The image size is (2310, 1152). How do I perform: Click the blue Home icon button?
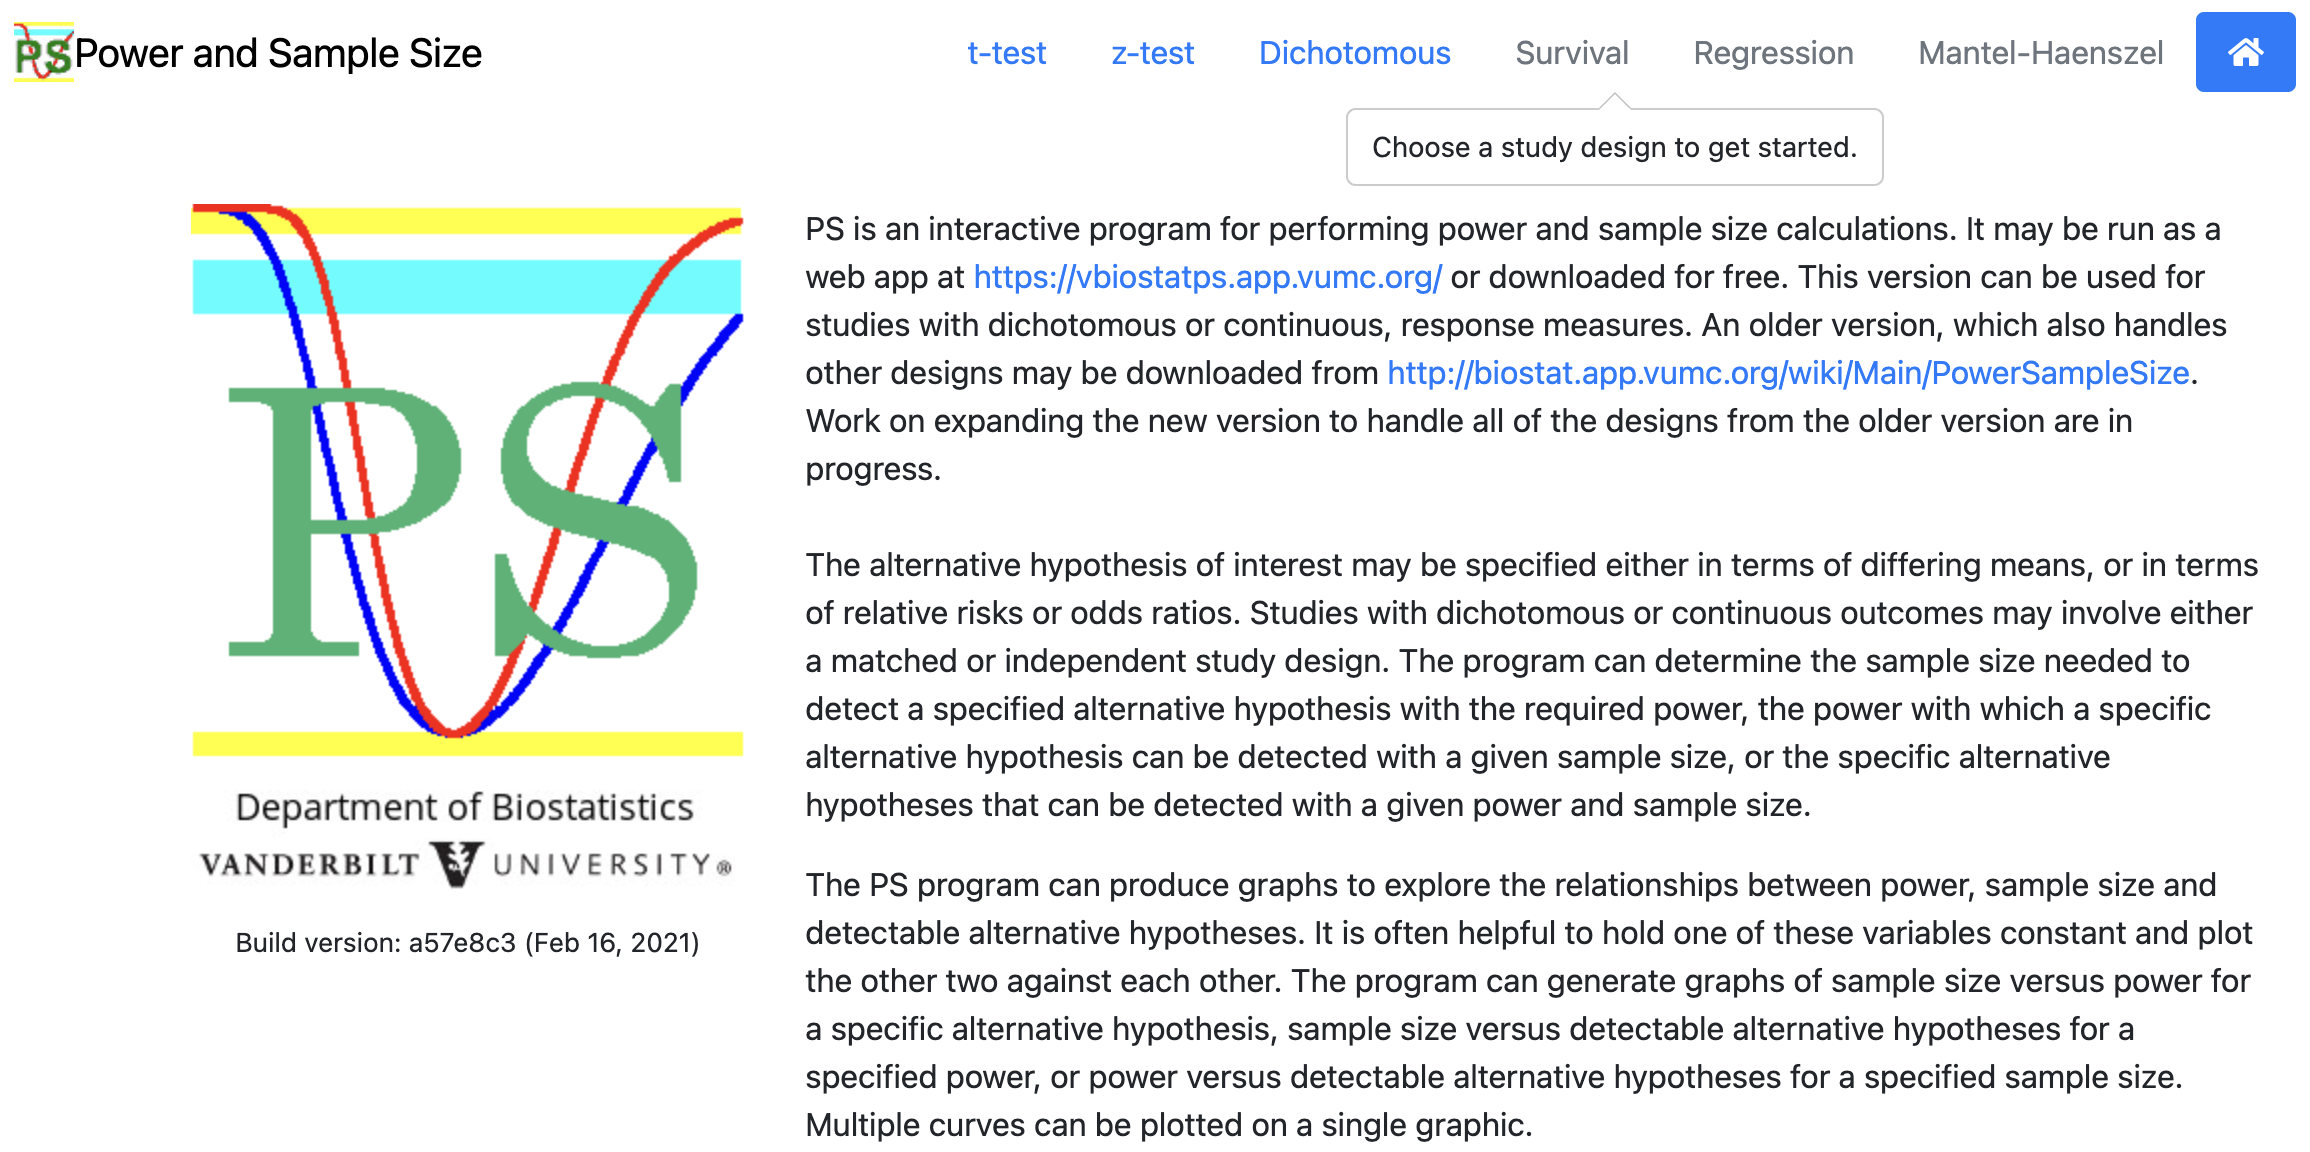tap(2244, 52)
